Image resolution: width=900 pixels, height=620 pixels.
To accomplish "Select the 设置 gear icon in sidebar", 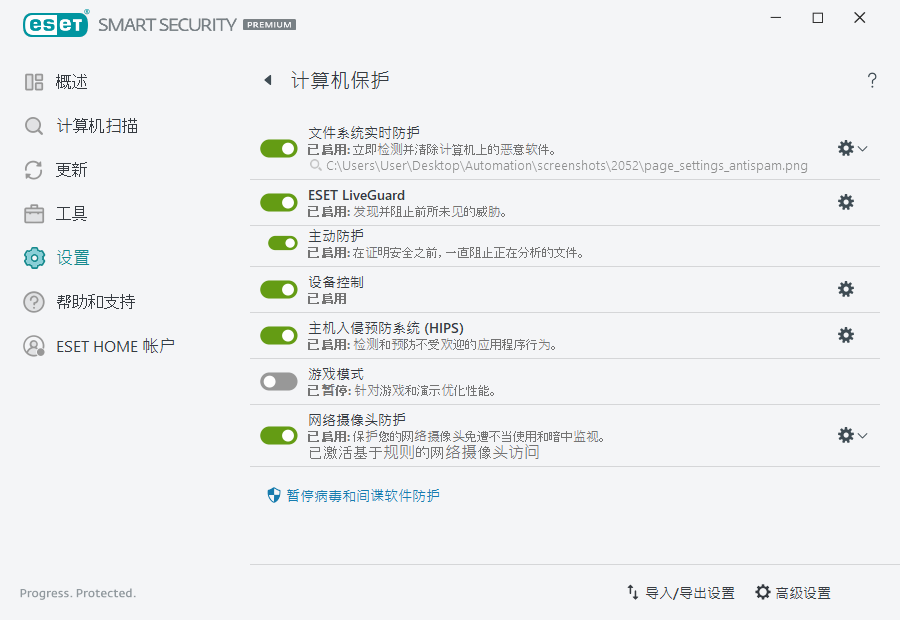I will click(x=34, y=257).
